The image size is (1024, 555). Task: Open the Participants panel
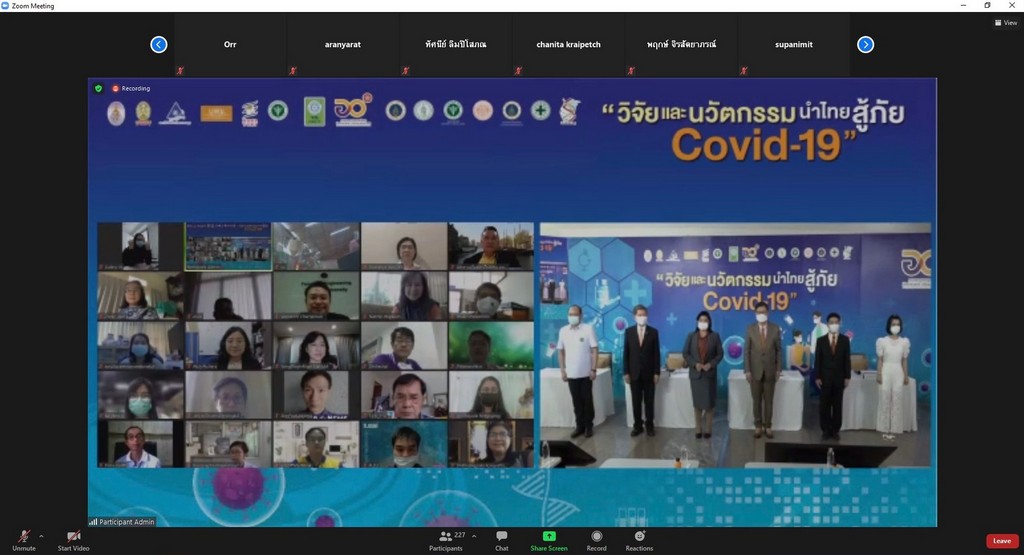coord(446,538)
